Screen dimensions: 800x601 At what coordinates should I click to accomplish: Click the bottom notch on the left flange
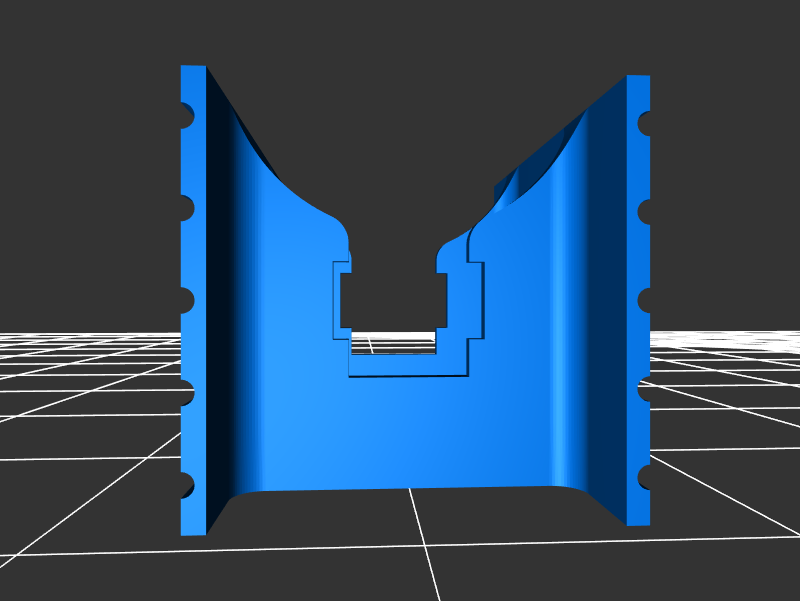coord(186,485)
